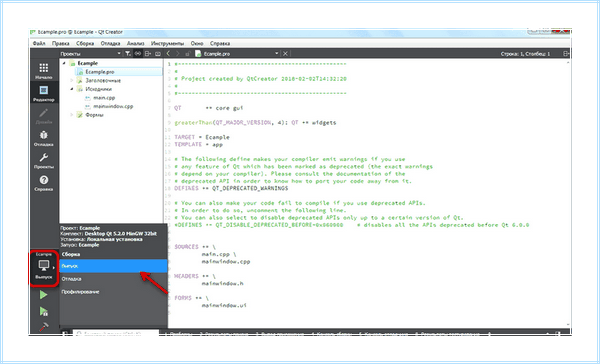
Task: Open the Правка menu
Action: click(x=60, y=43)
